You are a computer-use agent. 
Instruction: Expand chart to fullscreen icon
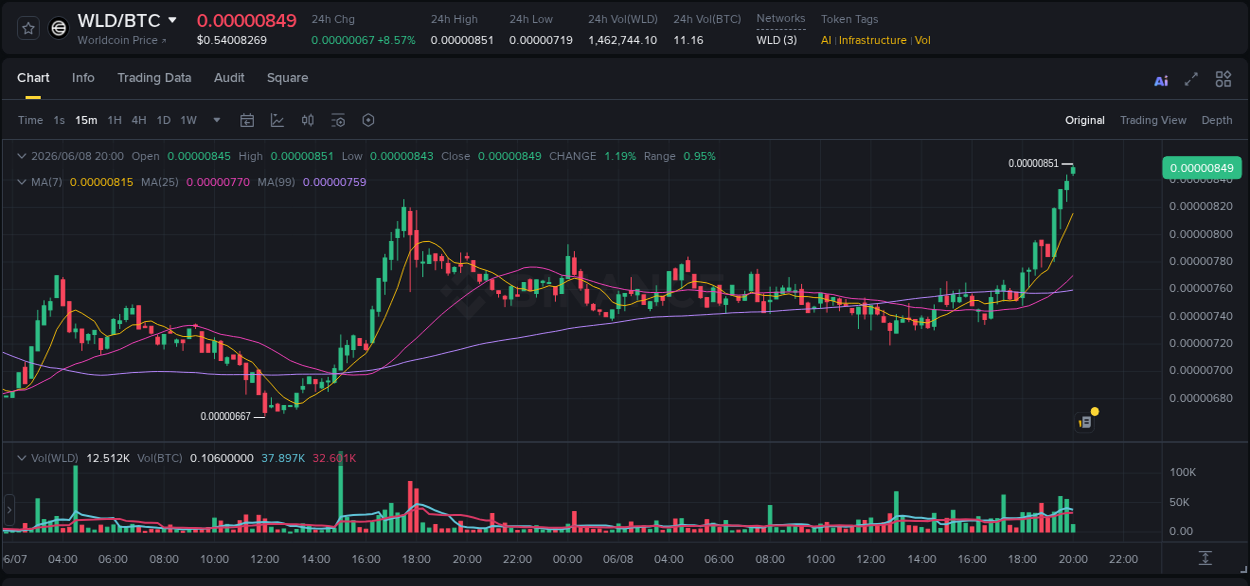pos(1191,79)
